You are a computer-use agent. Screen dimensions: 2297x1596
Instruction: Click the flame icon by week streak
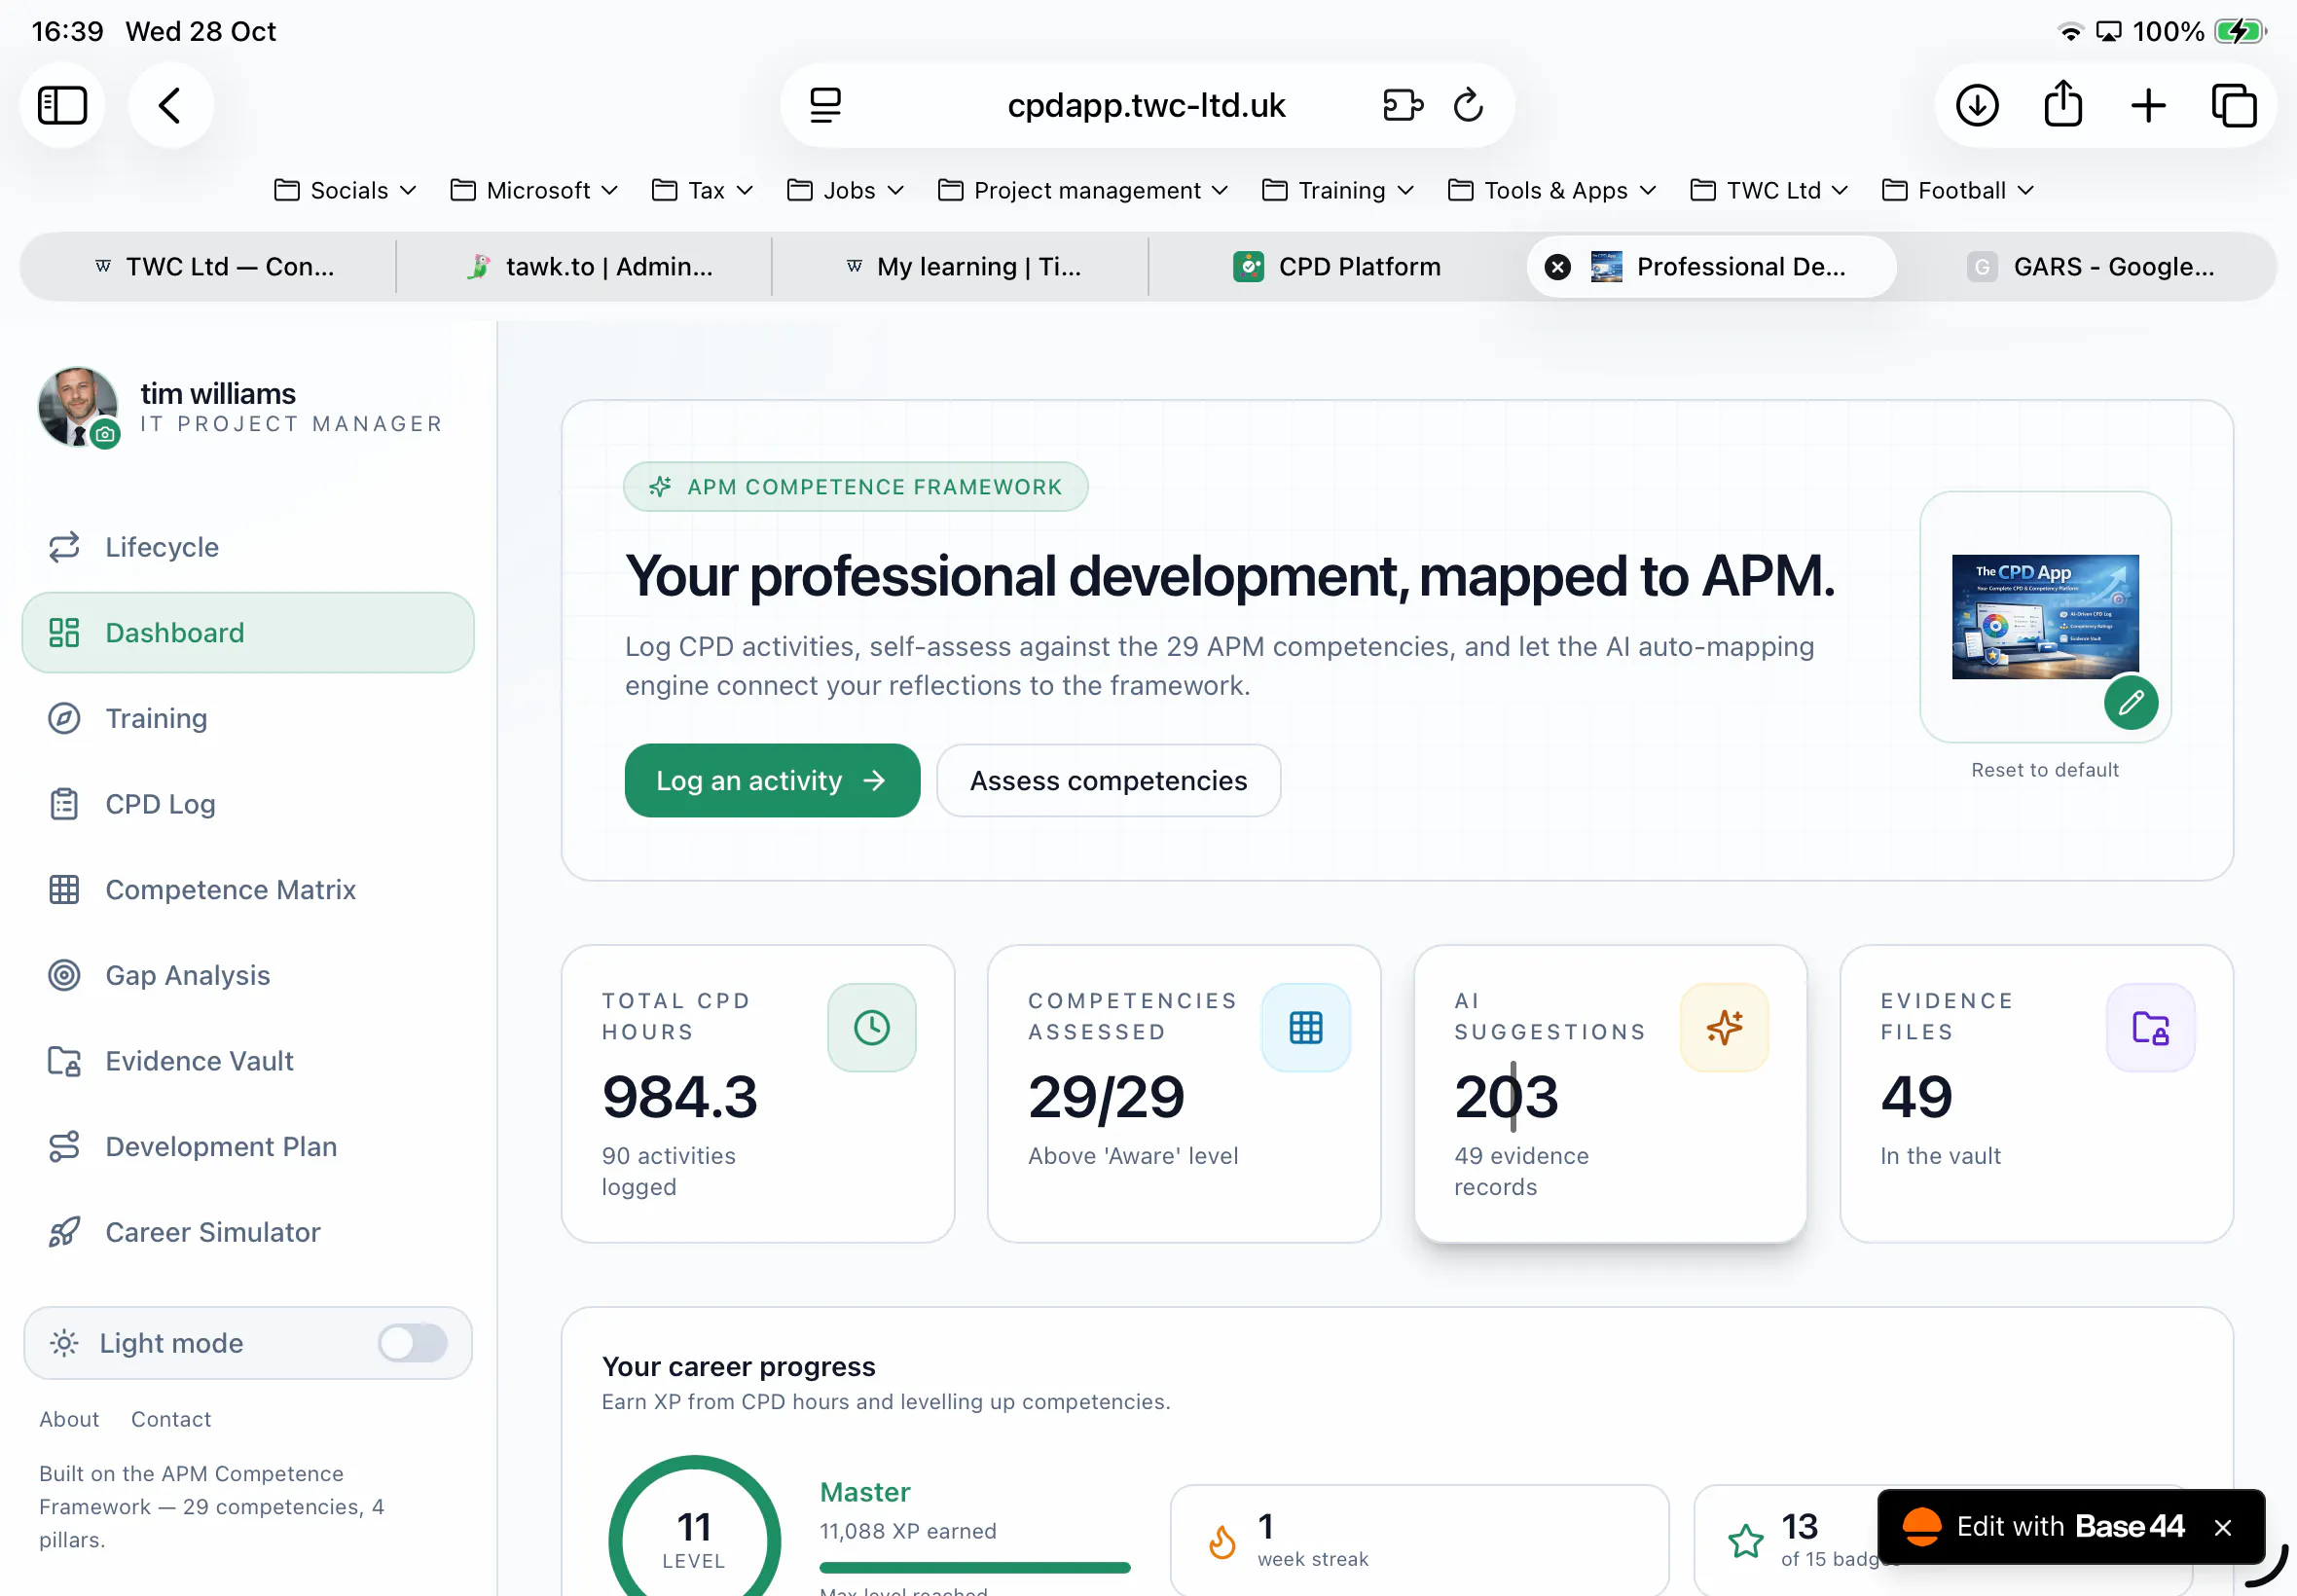[1222, 1541]
